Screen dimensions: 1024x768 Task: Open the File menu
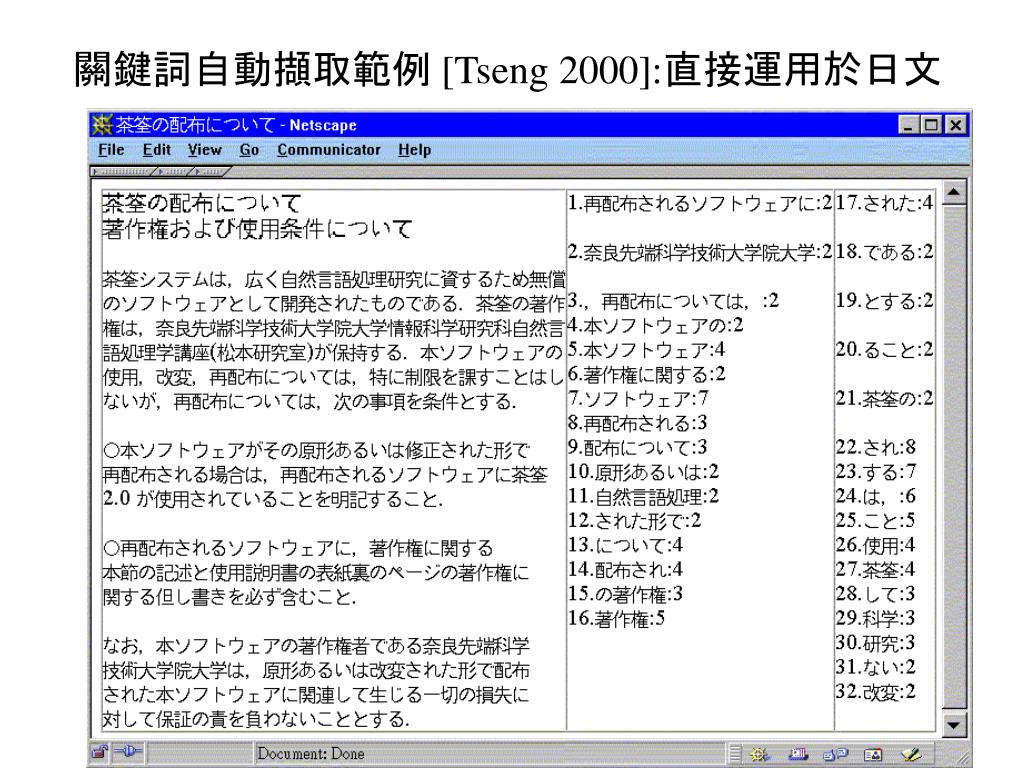click(111, 150)
